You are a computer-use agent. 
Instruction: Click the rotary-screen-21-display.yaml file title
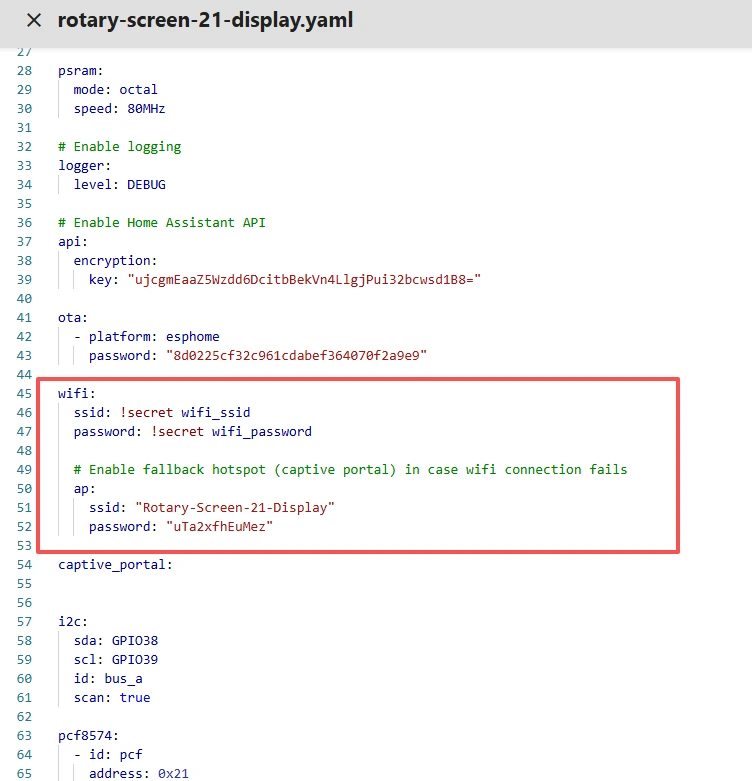pos(205,20)
